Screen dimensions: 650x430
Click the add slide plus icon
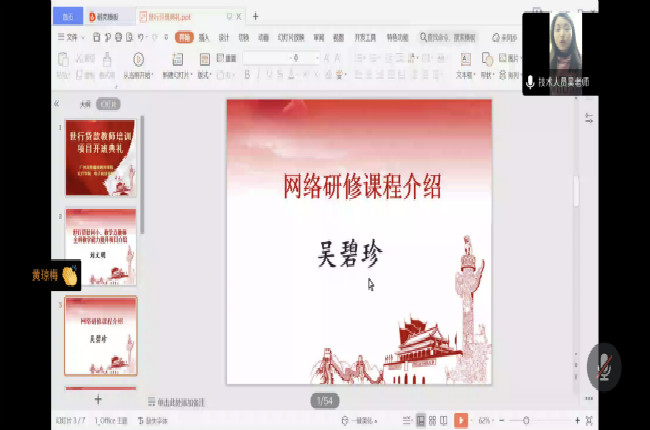click(97, 399)
